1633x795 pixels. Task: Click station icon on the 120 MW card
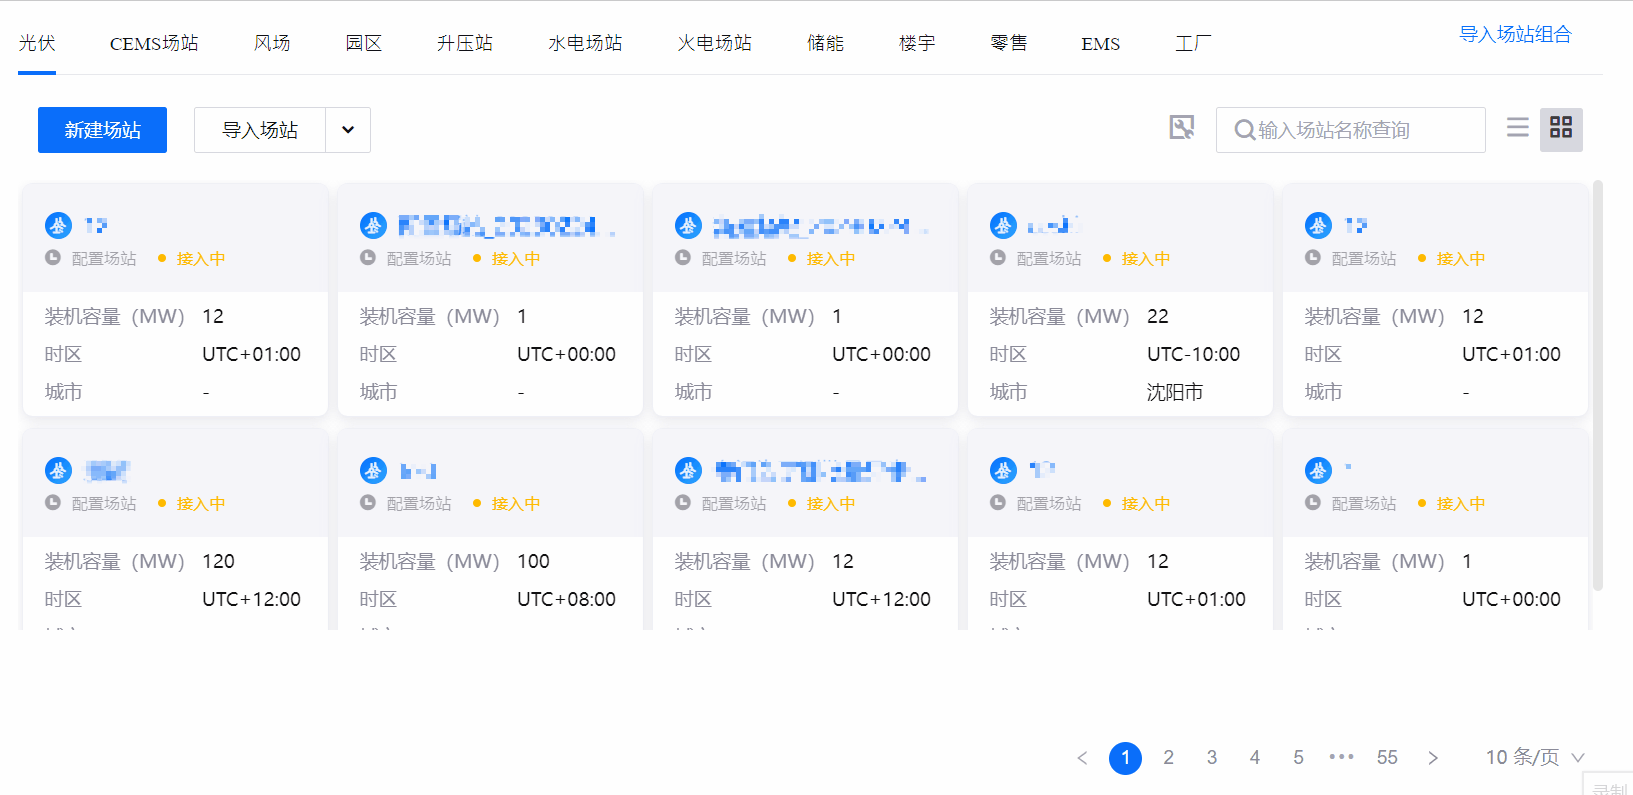(x=58, y=471)
